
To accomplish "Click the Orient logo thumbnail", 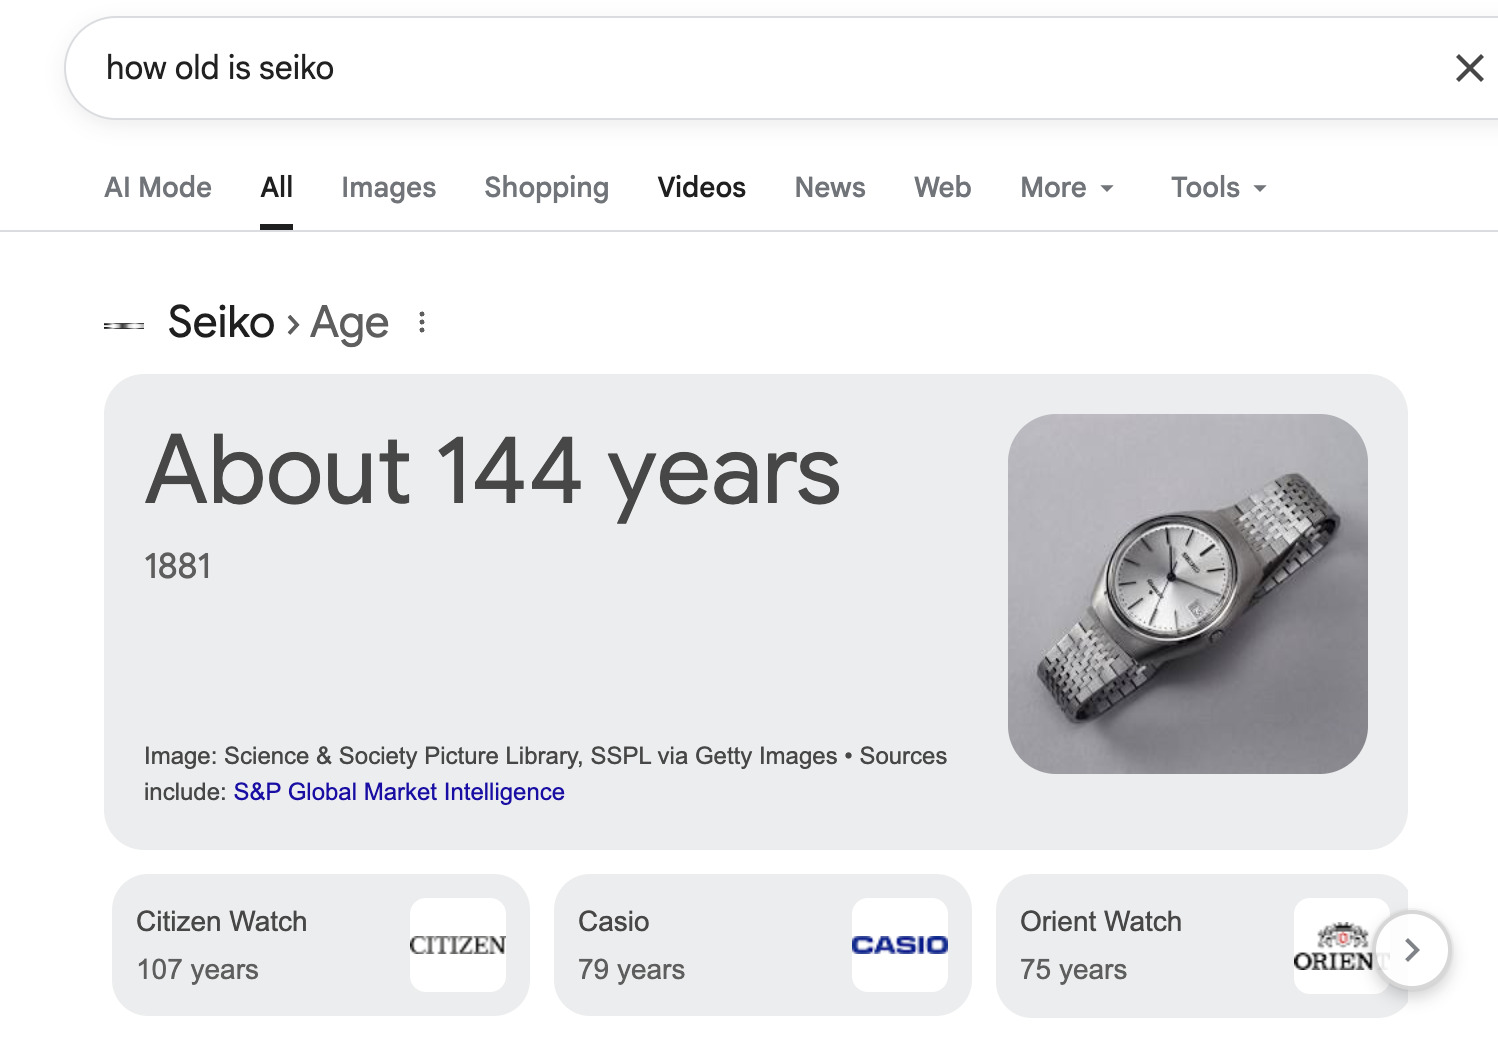I will click(1334, 947).
